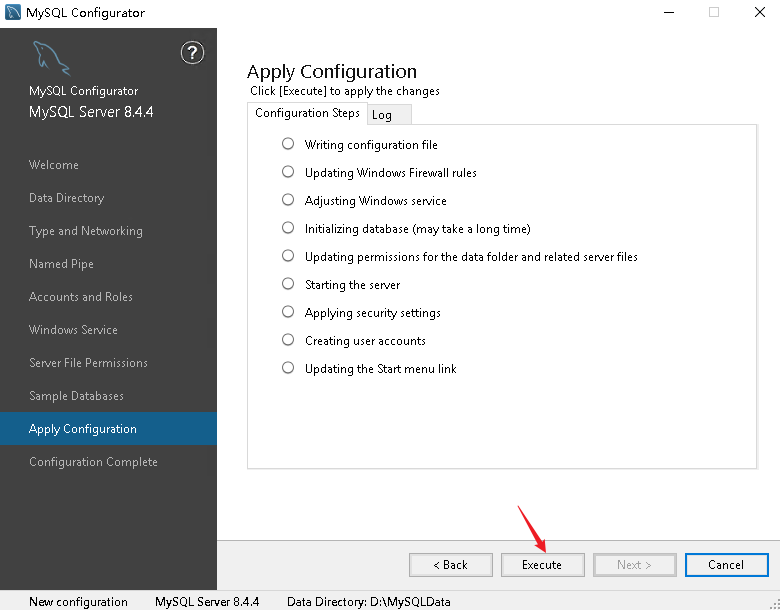Click 'Apply Configuration' page heading
Screen dimensions: 780x610
332,72
